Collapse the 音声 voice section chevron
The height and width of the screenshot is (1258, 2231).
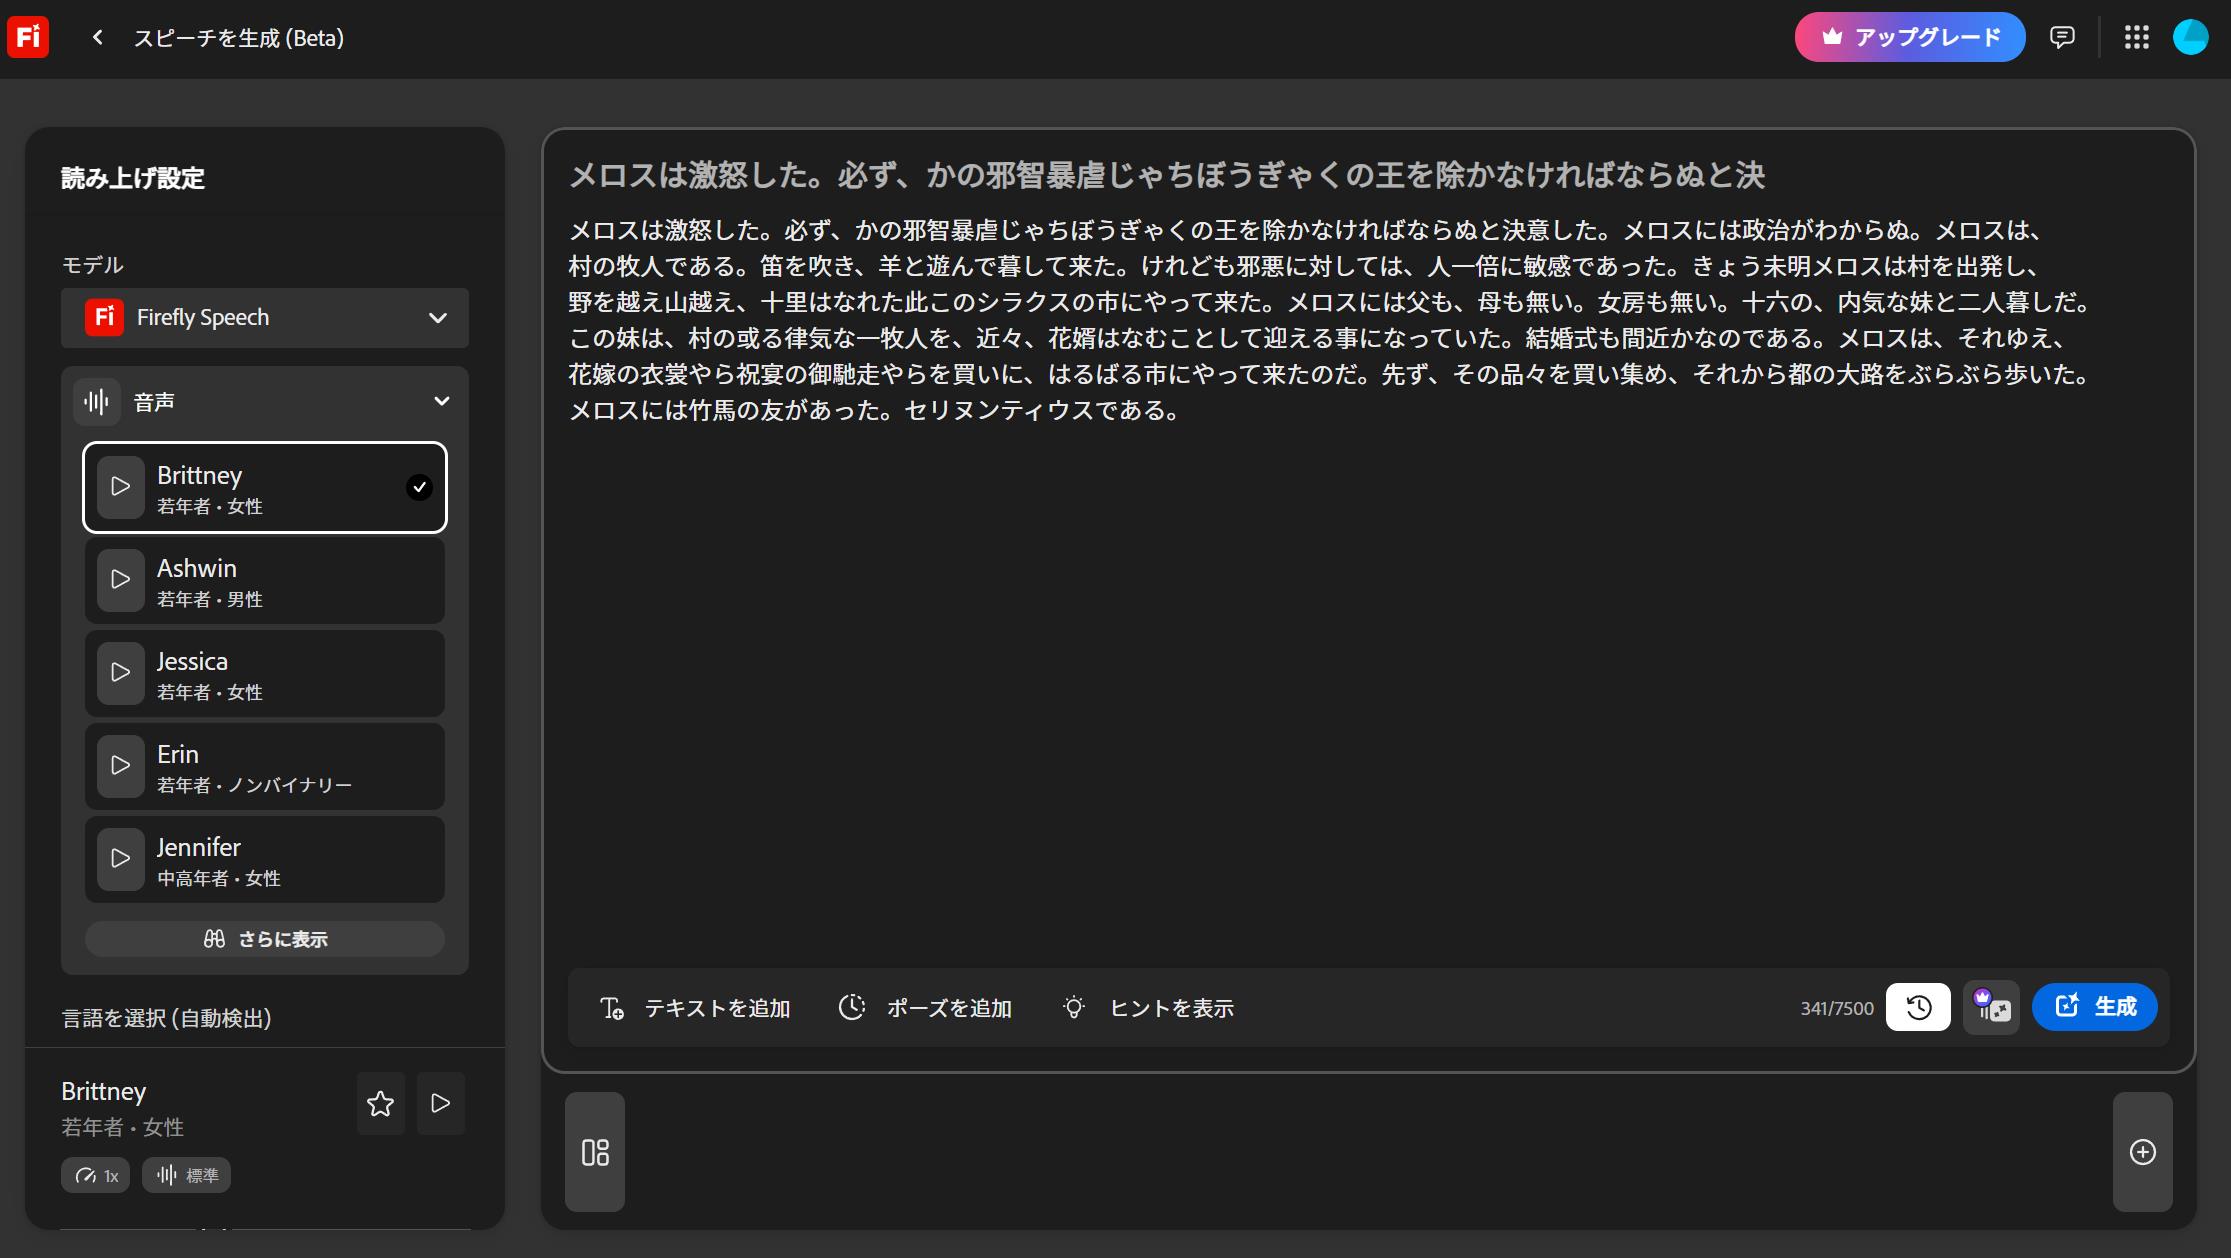click(x=440, y=400)
